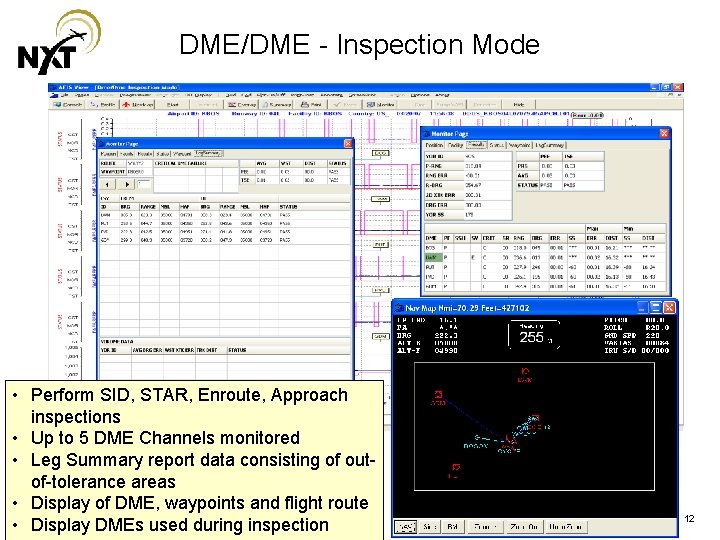Click the Overlap toolbar button

tap(242, 105)
